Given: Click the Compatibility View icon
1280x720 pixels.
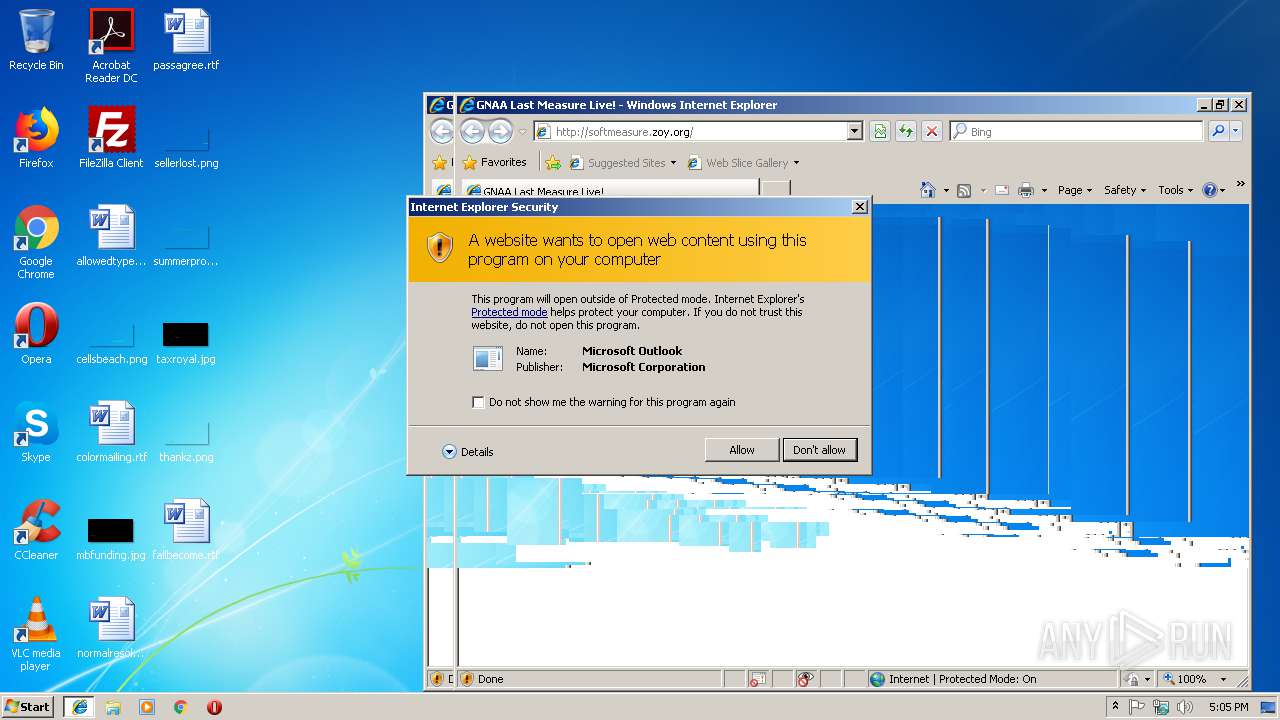Looking at the screenshot, I should tap(879, 131).
